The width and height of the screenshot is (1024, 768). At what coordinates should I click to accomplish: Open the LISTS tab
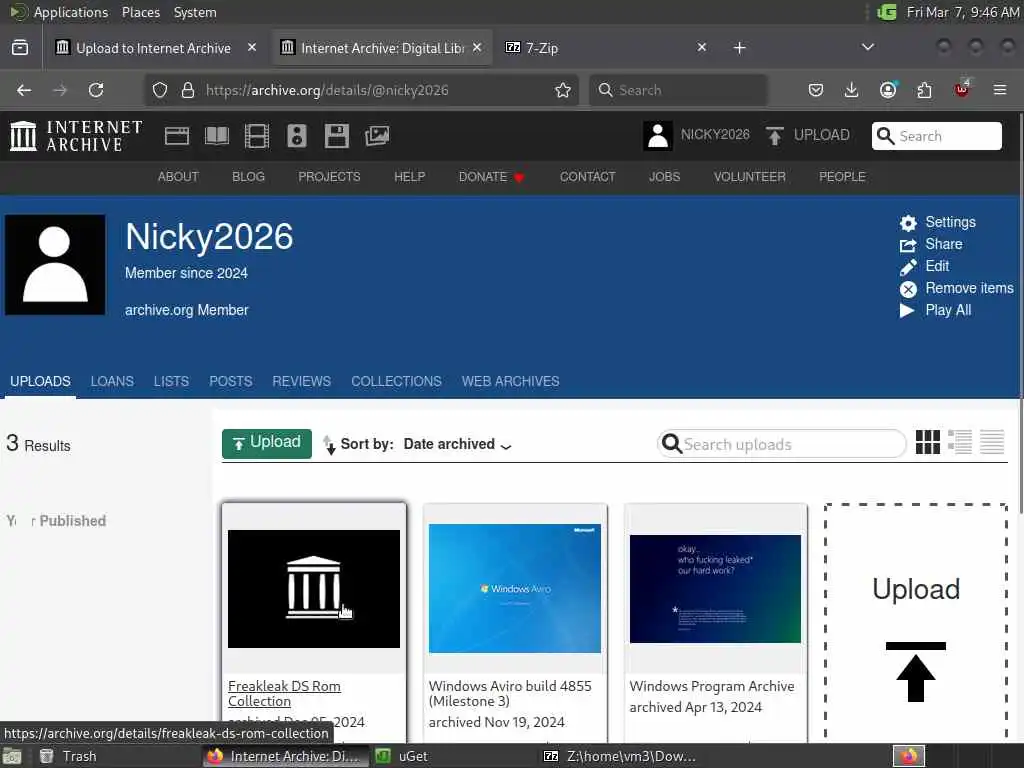171,381
